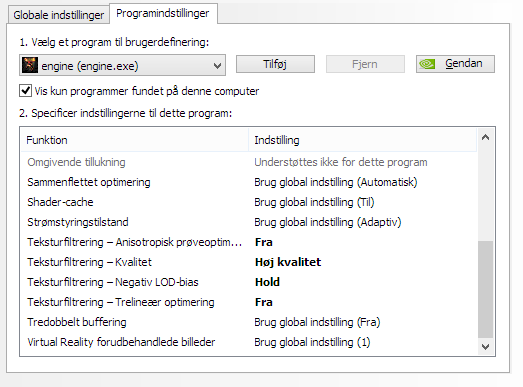Click the Tilføj button
The width and height of the screenshot is (523, 387).
(x=275, y=64)
